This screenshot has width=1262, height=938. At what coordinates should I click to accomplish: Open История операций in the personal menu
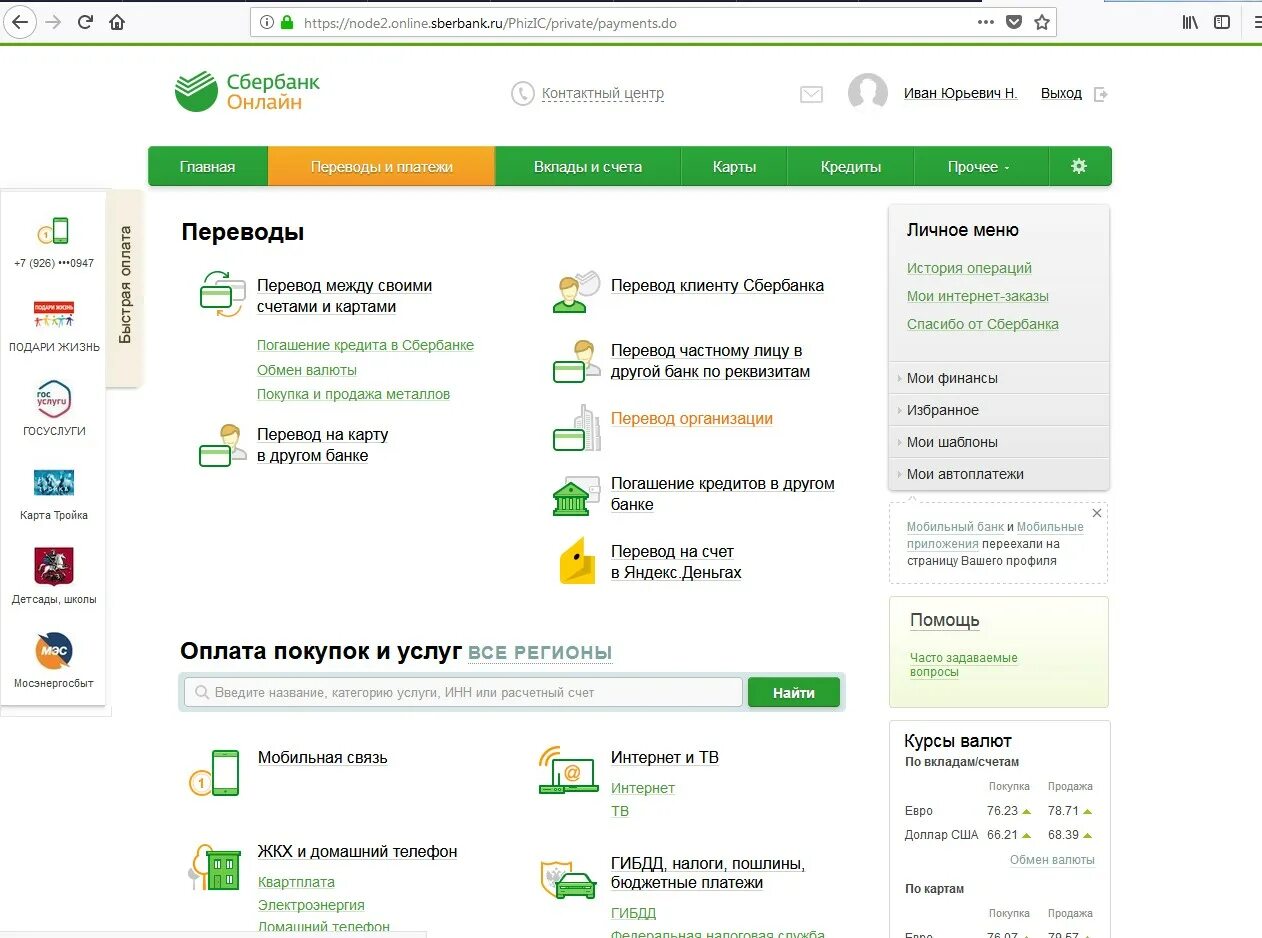(970, 268)
